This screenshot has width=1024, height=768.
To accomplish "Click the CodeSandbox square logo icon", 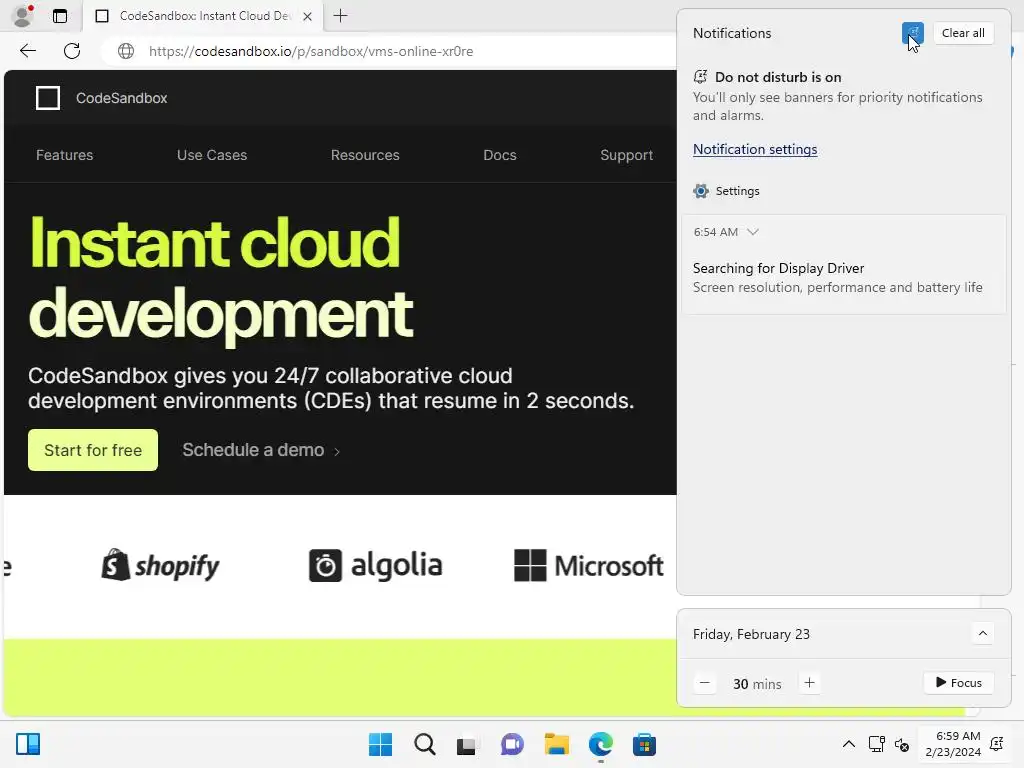I will pyautogui.click(x=48, y=98).
